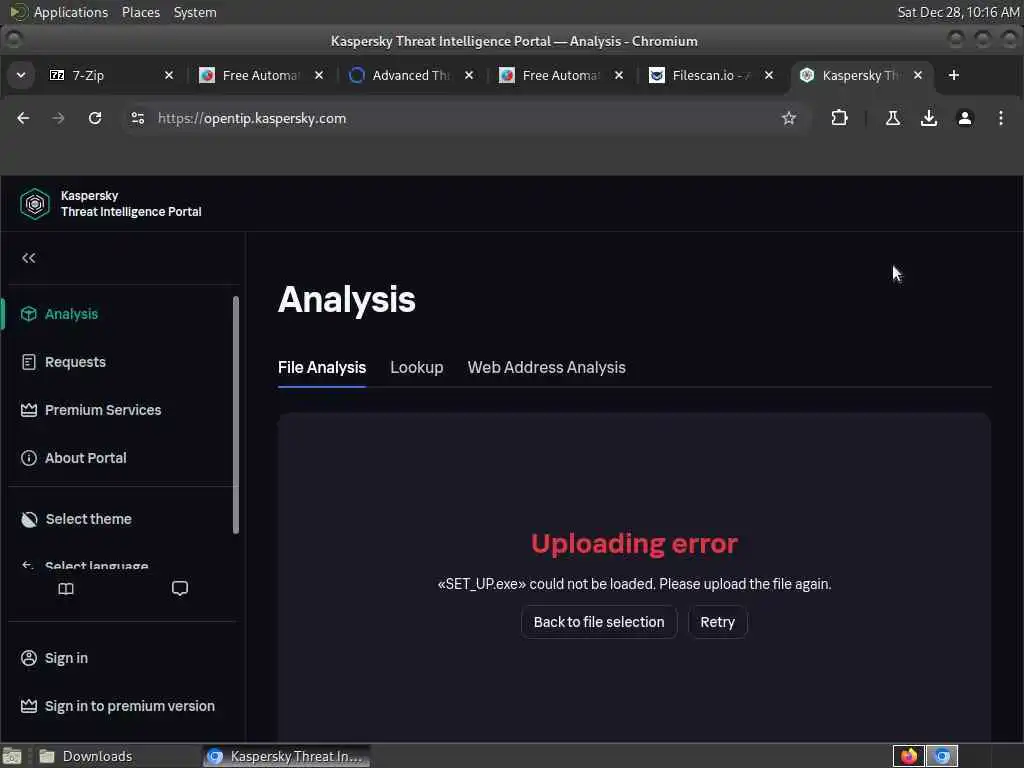Close the 7-Zip tab
This screenshot has width=1024, height=768.
169,75
